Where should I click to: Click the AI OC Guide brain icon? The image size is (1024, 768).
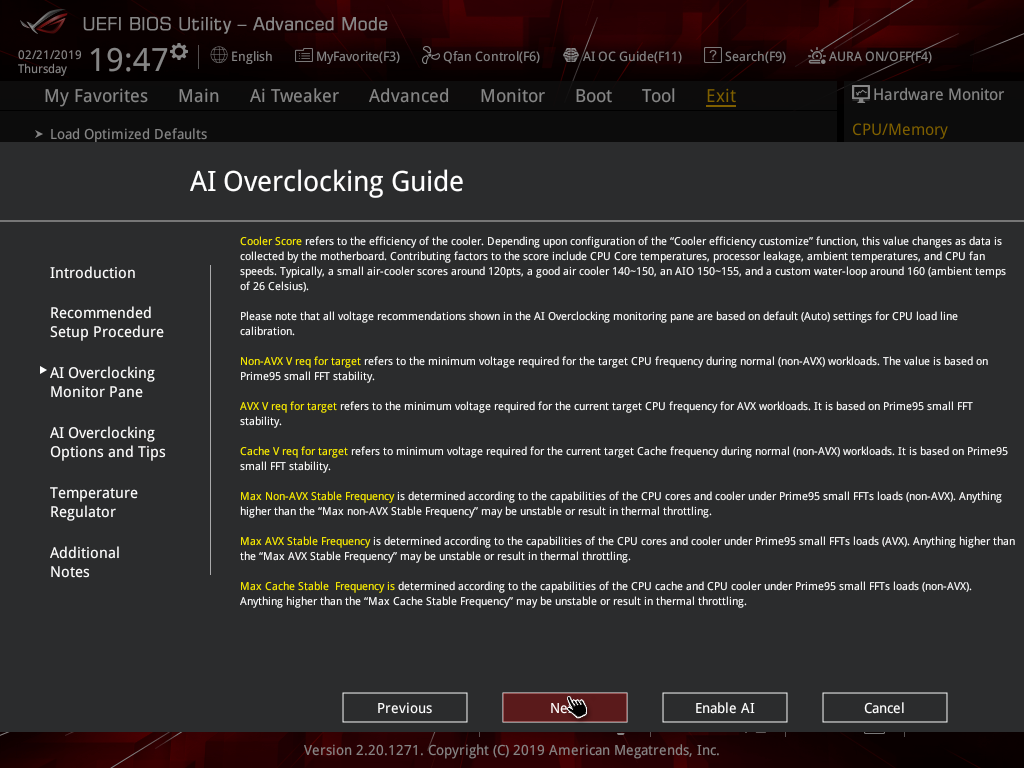click(571, 56)
